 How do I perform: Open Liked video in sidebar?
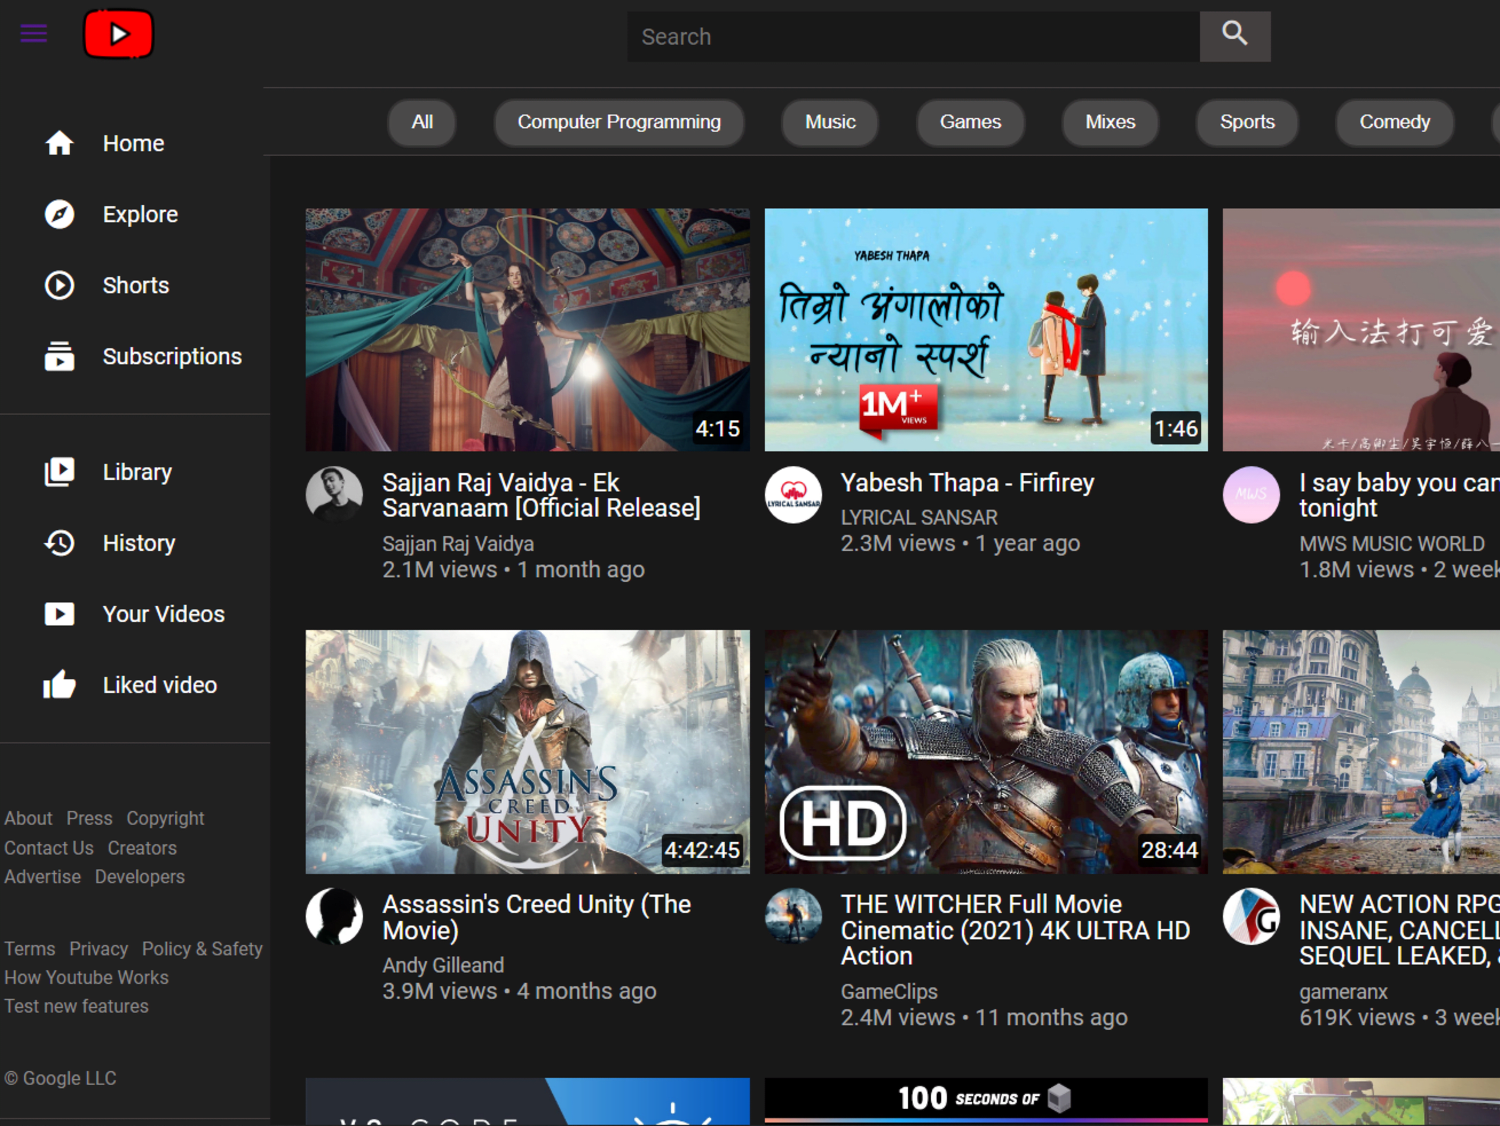160,685
